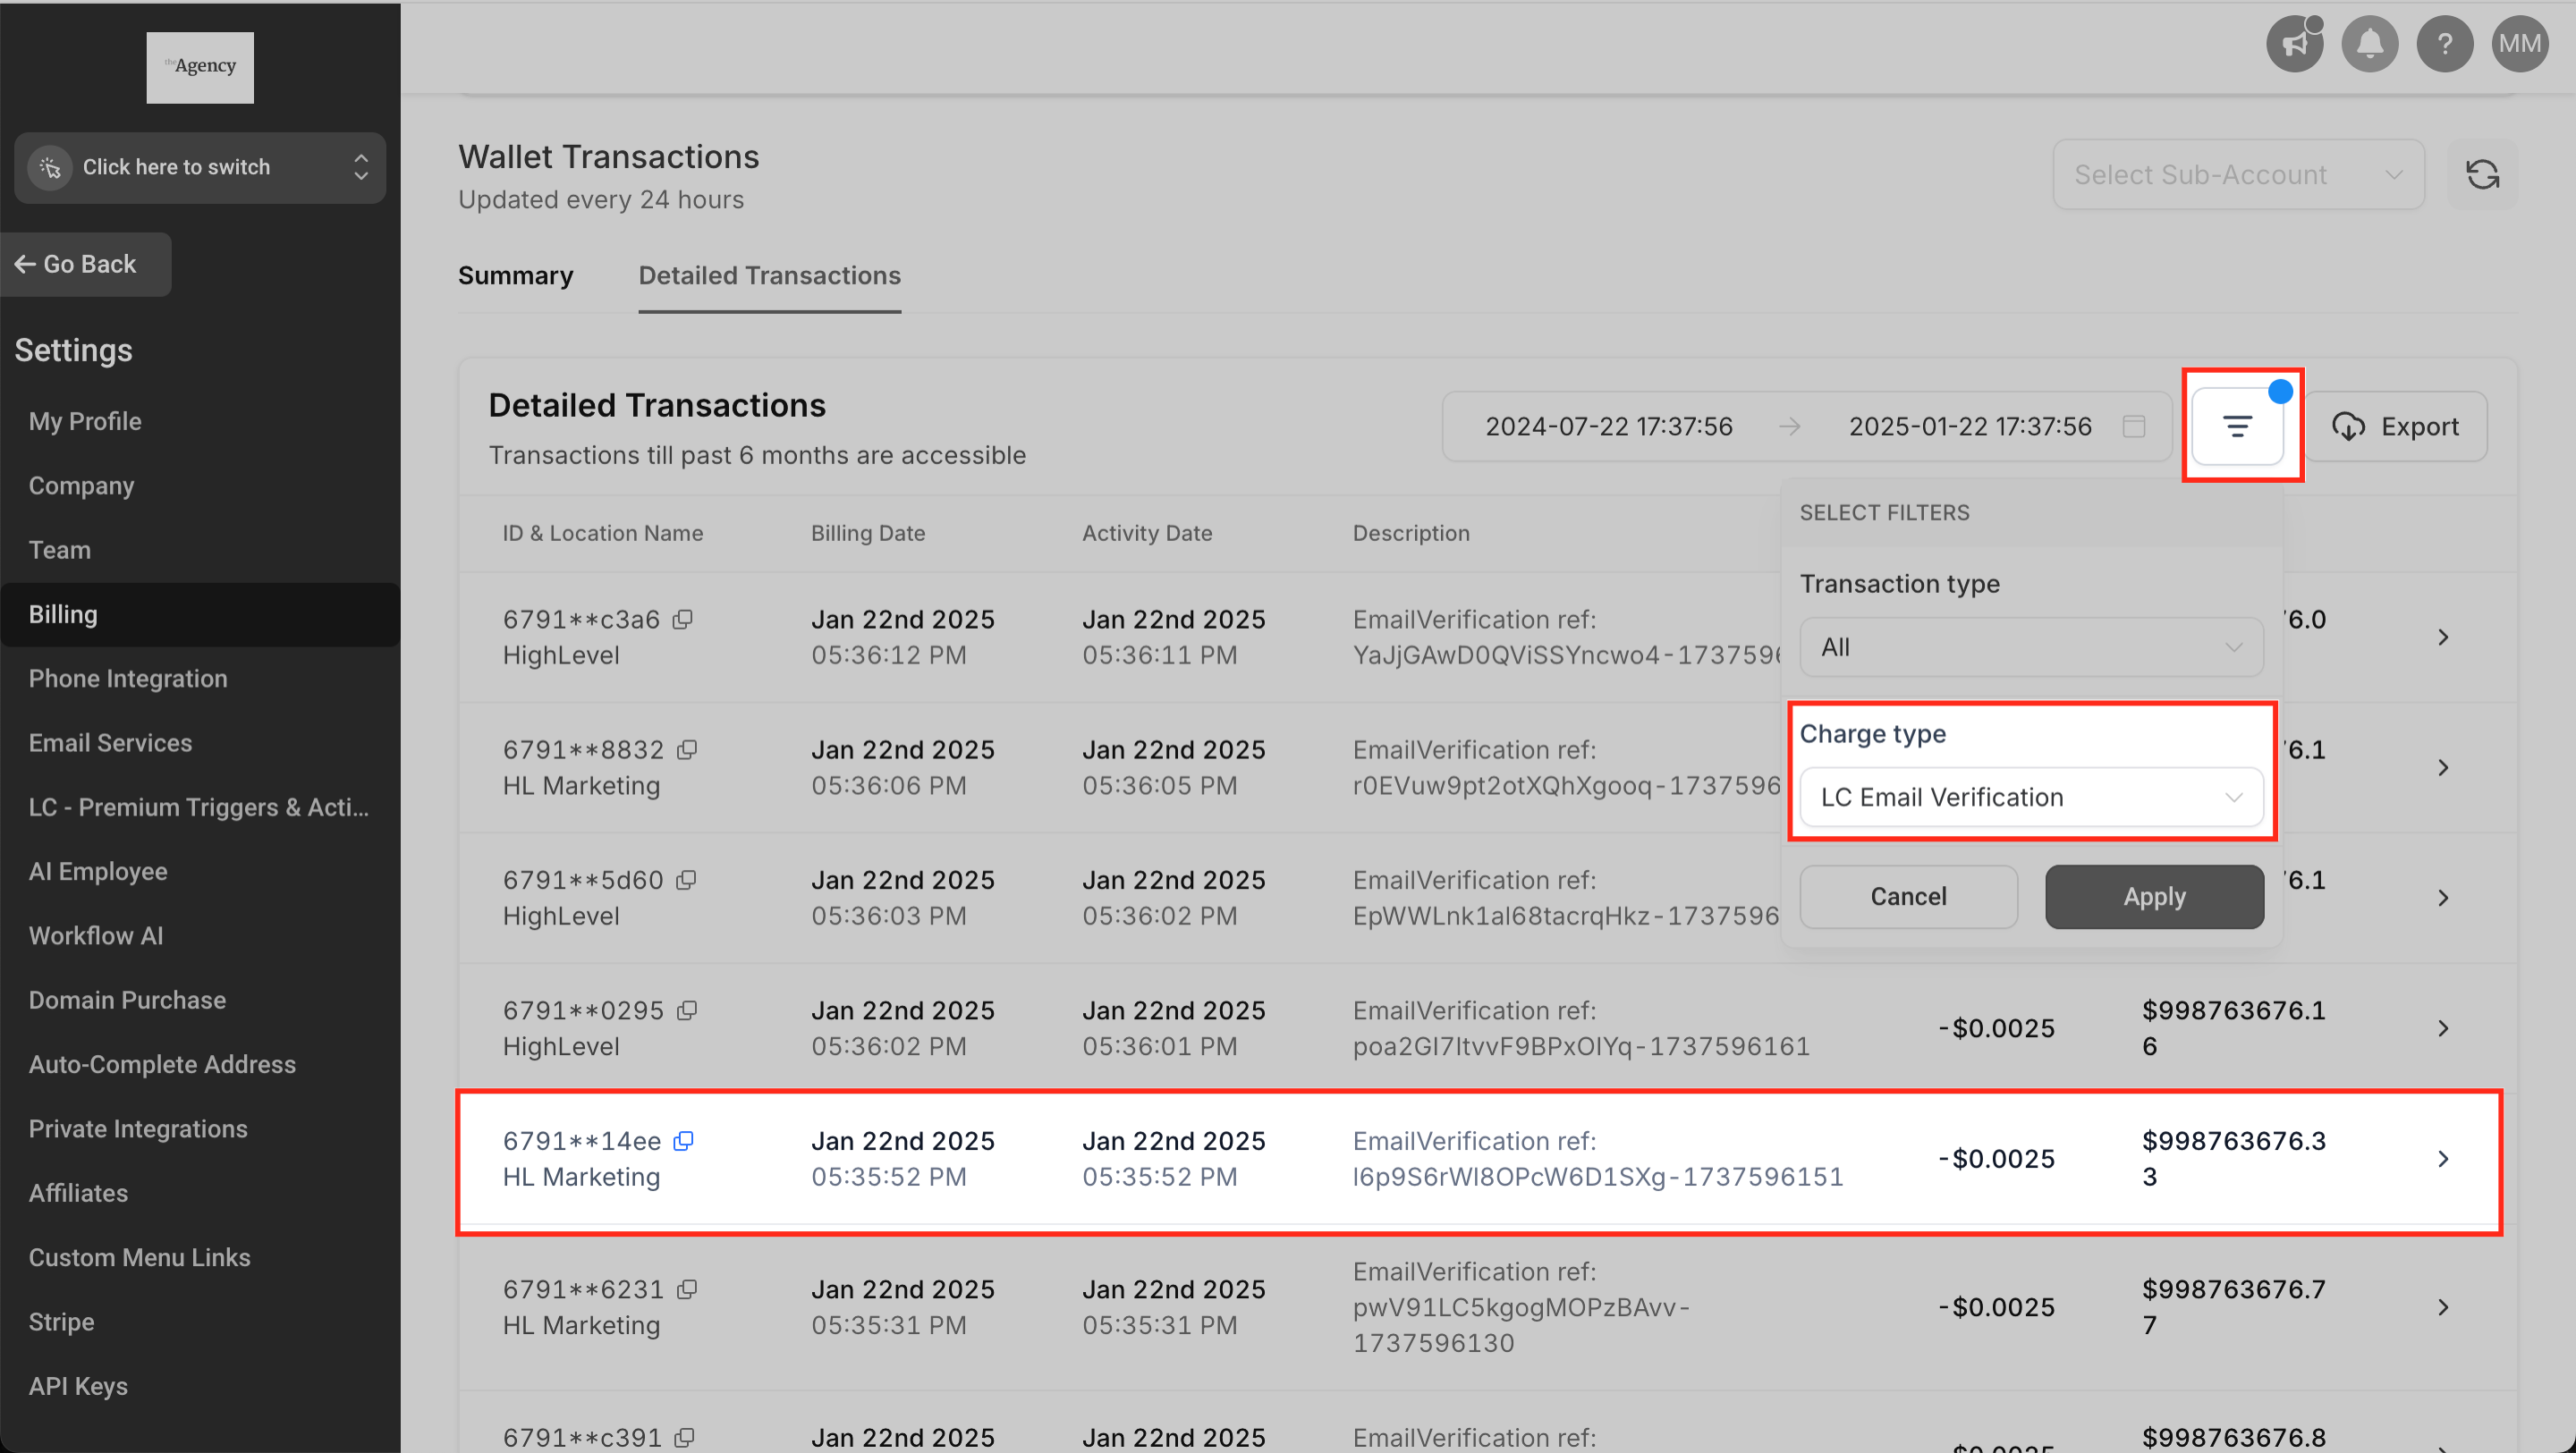Open the notifications bell

pyautogui.click(x=2369, y=44)
